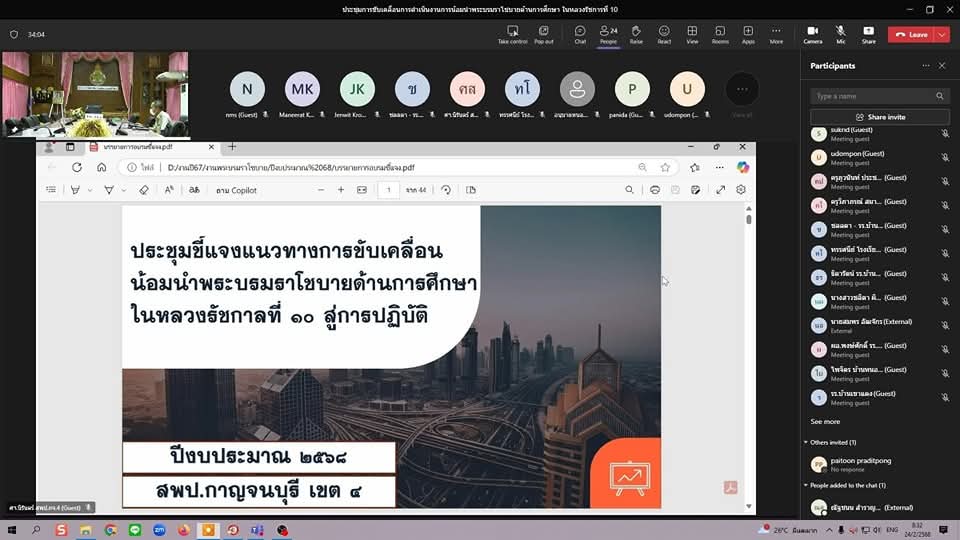Open breakout Rooms
The width and height of the screenshot is (960, 540).
pyautogui.click(x=720, y=34)
